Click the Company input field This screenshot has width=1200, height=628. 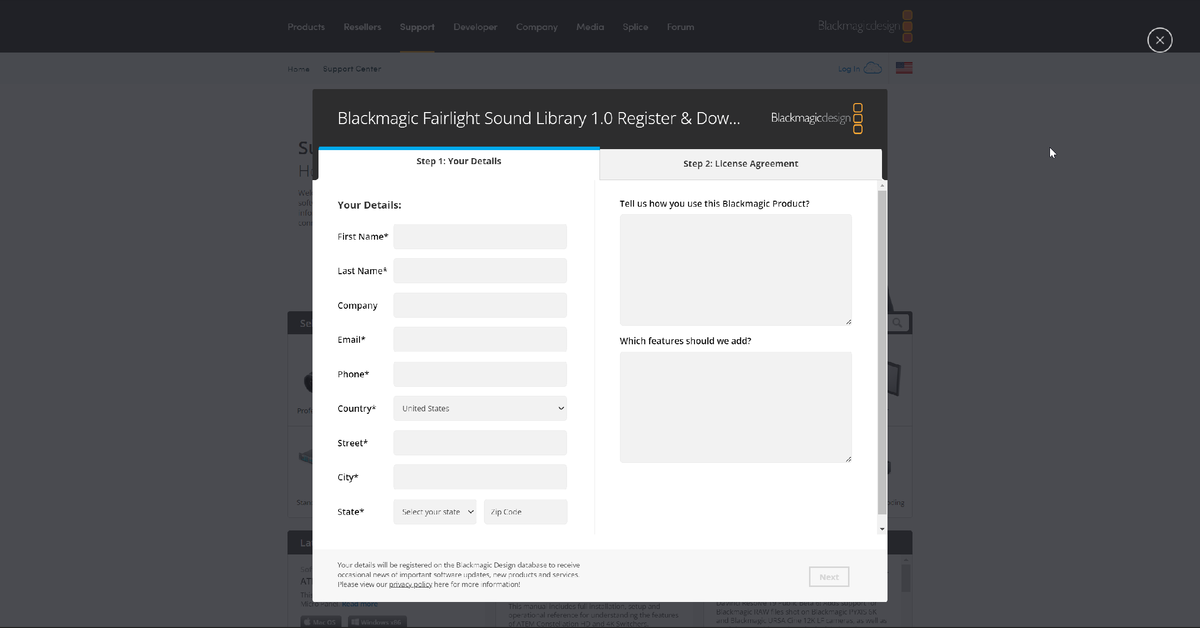click(480, 305)
